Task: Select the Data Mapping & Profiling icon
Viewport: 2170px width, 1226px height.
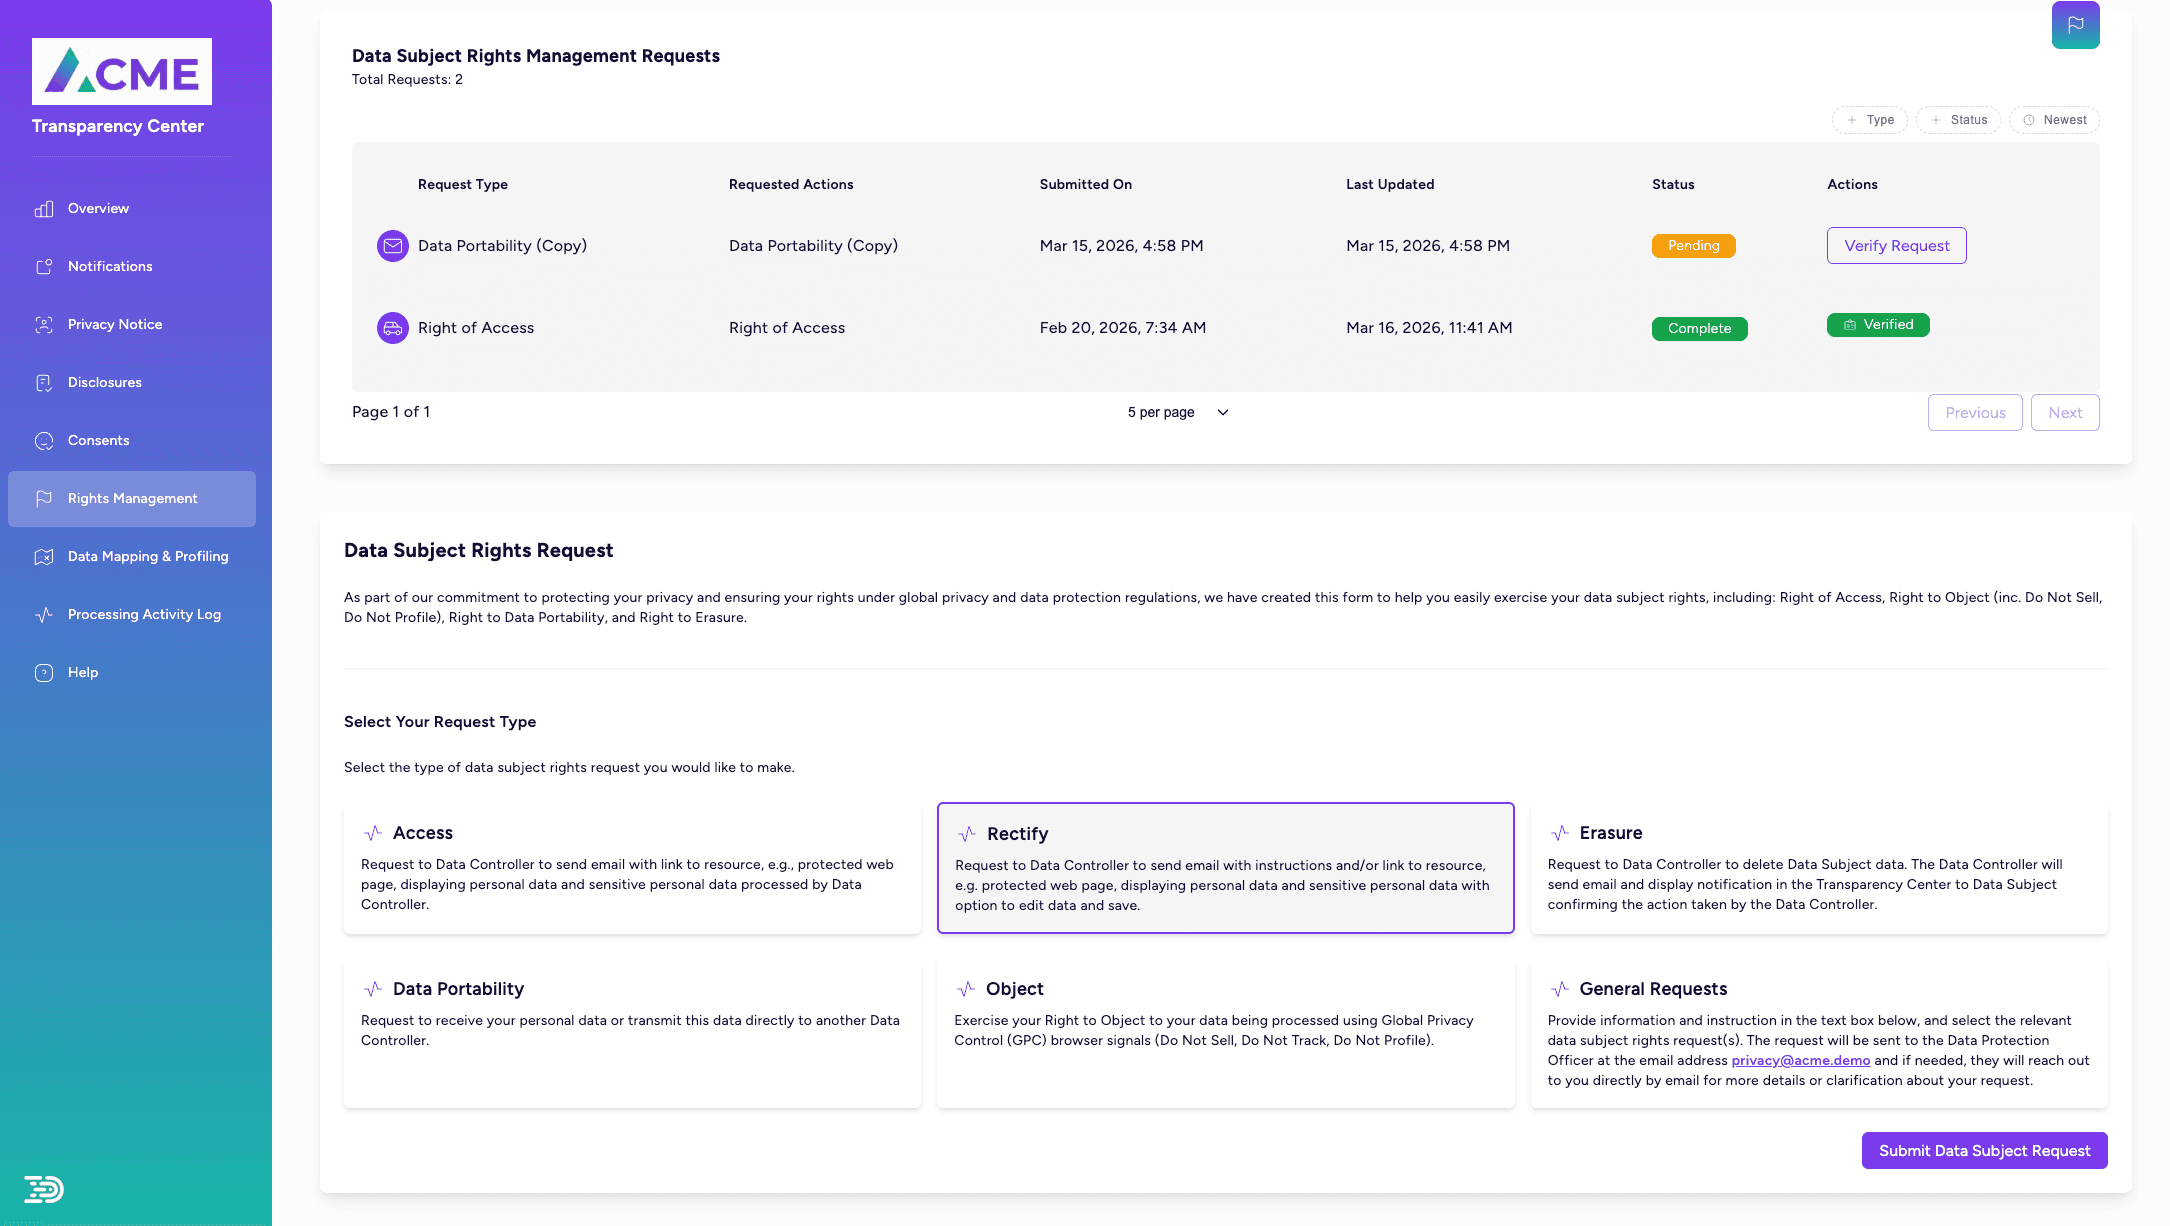Action: coord(44,556)
